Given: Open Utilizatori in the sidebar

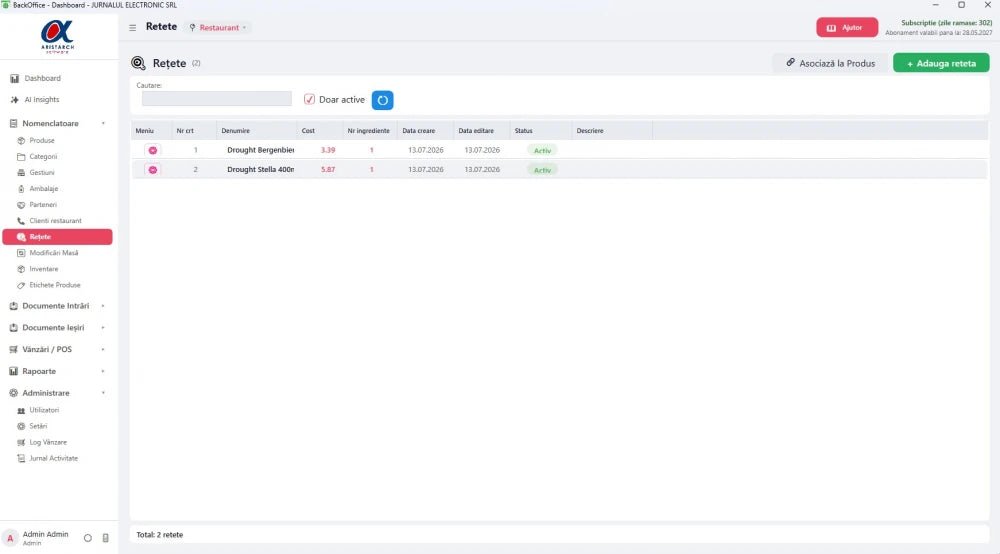Looking at the screenshot, I should [43, 410].
